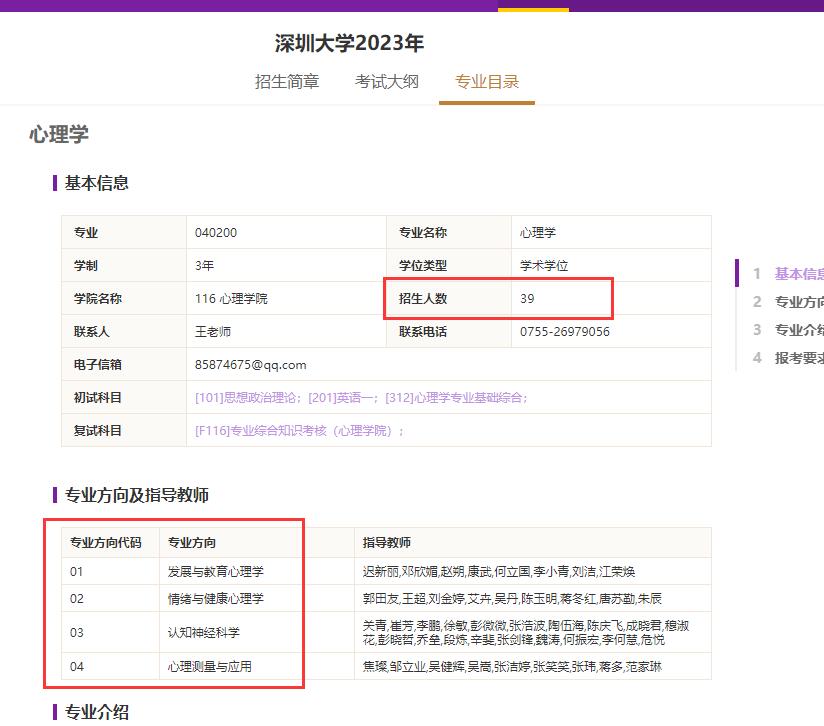Click the 心理学 page heading

(x=59, y=134)
